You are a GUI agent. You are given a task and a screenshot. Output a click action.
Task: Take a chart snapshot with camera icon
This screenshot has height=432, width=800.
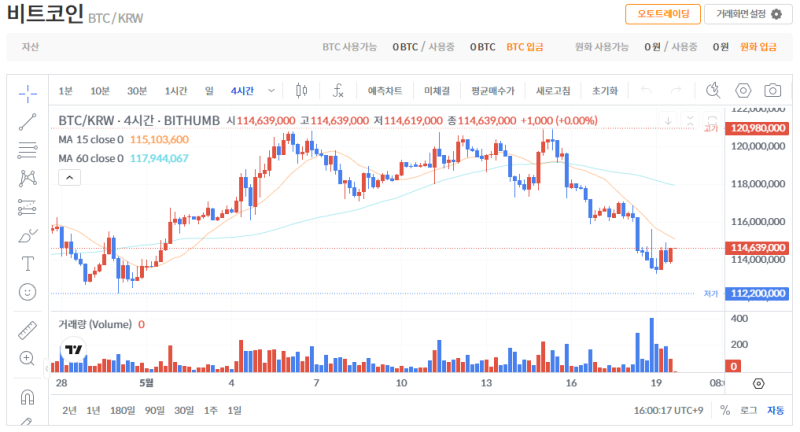772,90
